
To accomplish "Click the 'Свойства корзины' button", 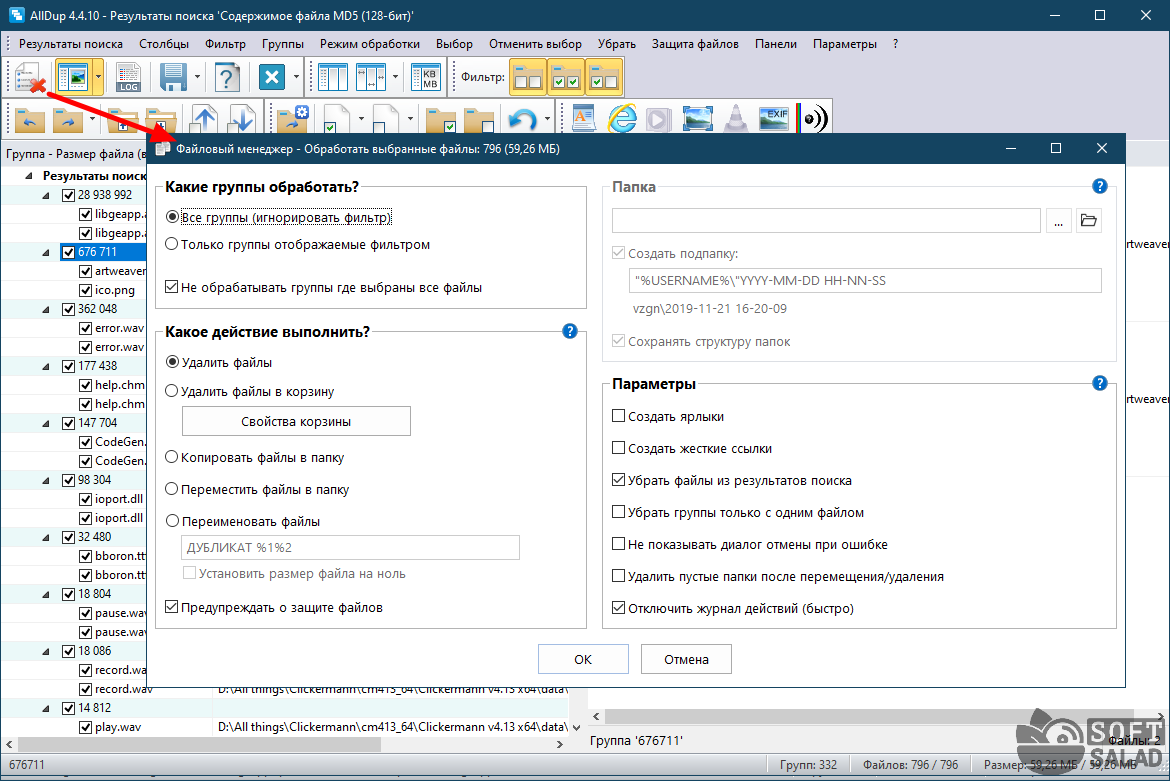I will [x=296, y=421].
